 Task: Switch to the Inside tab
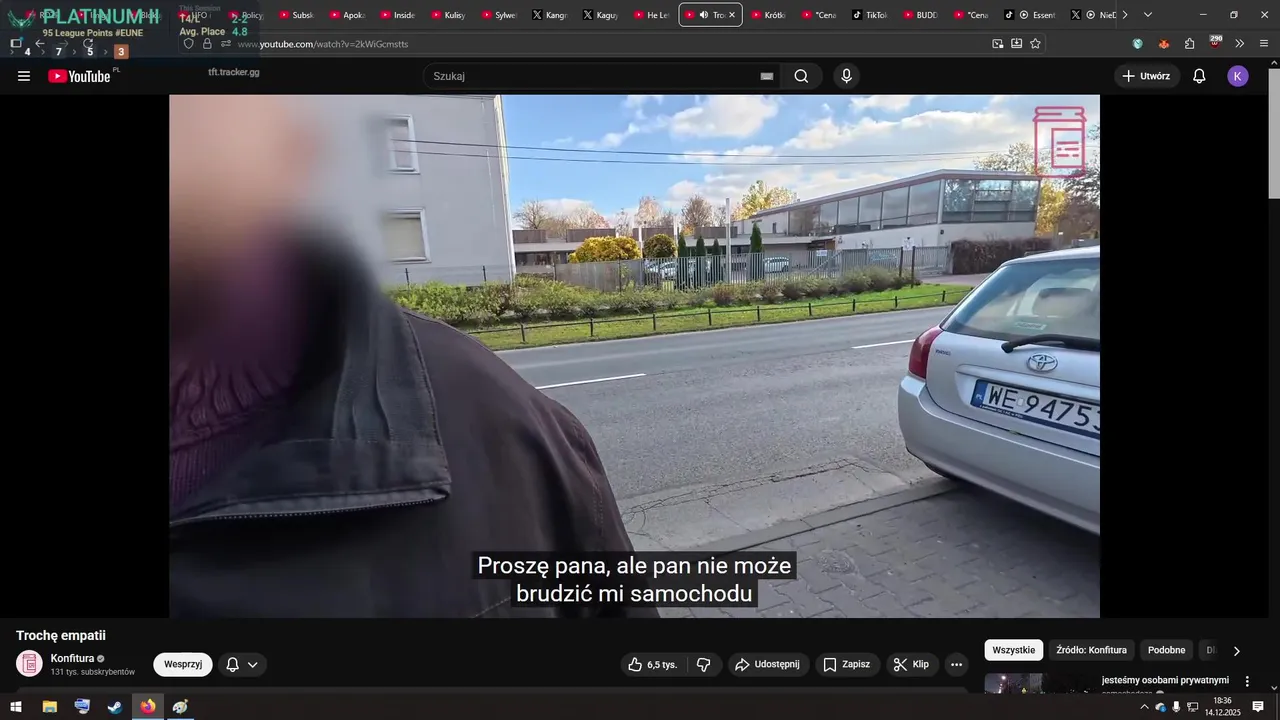pos(399,15)
